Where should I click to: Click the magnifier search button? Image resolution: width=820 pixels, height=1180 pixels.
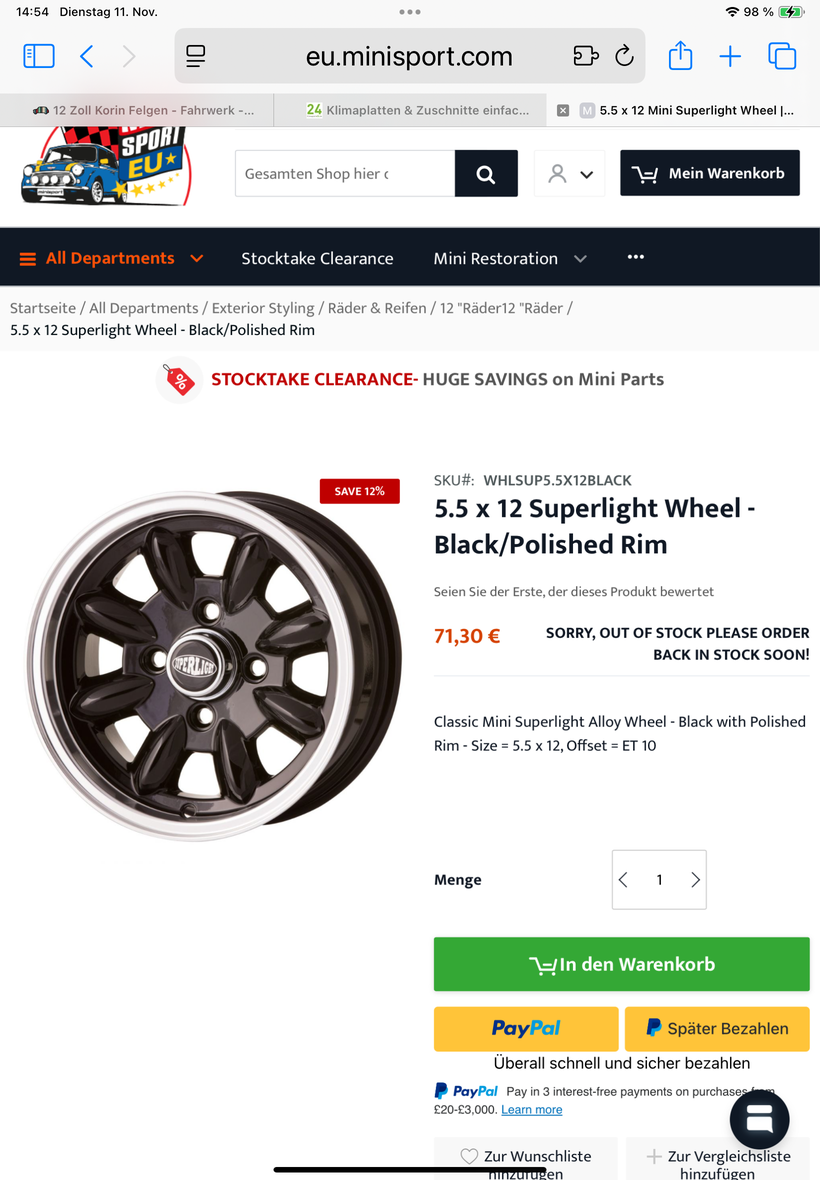pyautogui.click(x=486, y=174)
